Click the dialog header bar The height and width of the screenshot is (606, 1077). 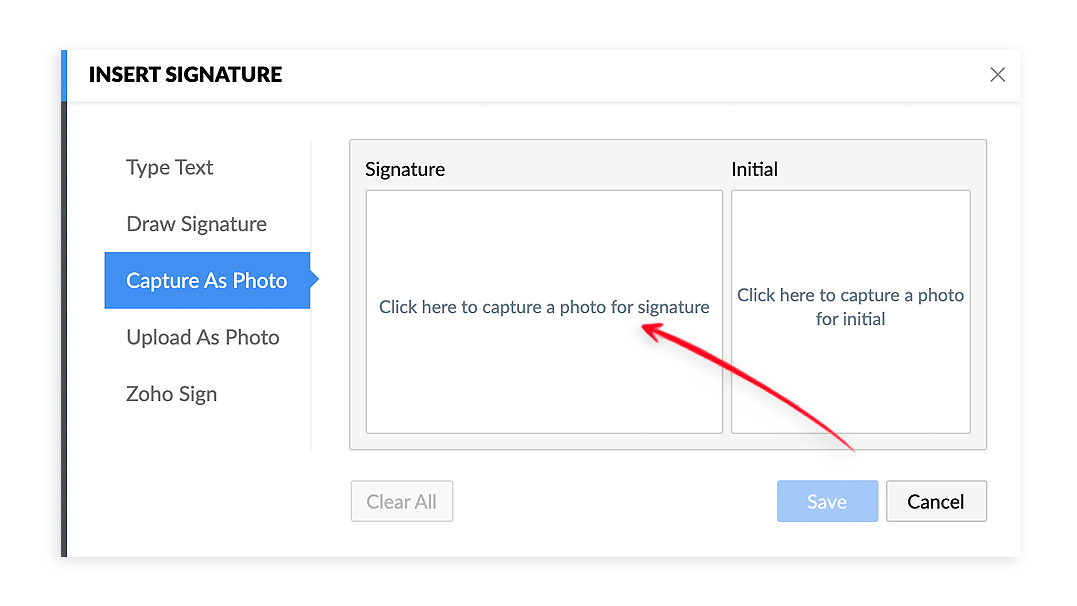[600, 75]
